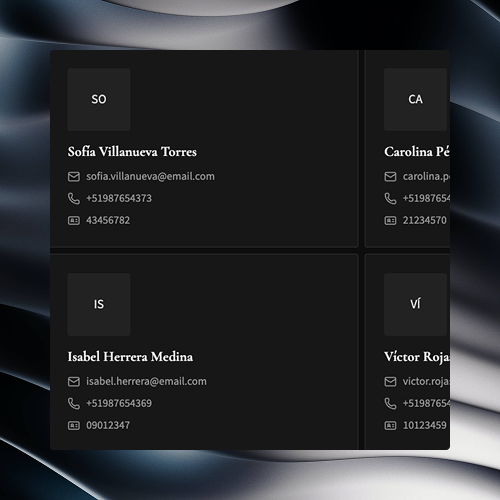The width and height of the screenshot is (500, 500).
Task: Click the SO avatar of Sofía Villanueva
Action: [x=99, y=99]
